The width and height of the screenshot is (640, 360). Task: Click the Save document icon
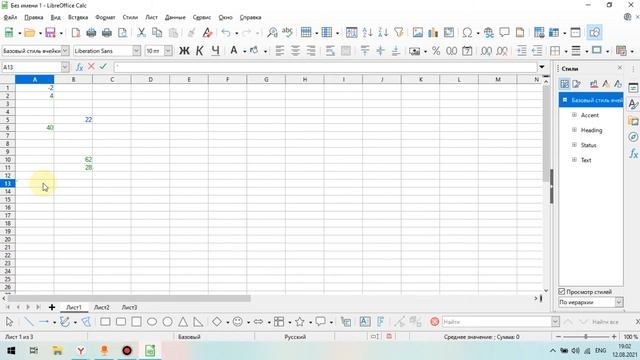pos(50,33)
